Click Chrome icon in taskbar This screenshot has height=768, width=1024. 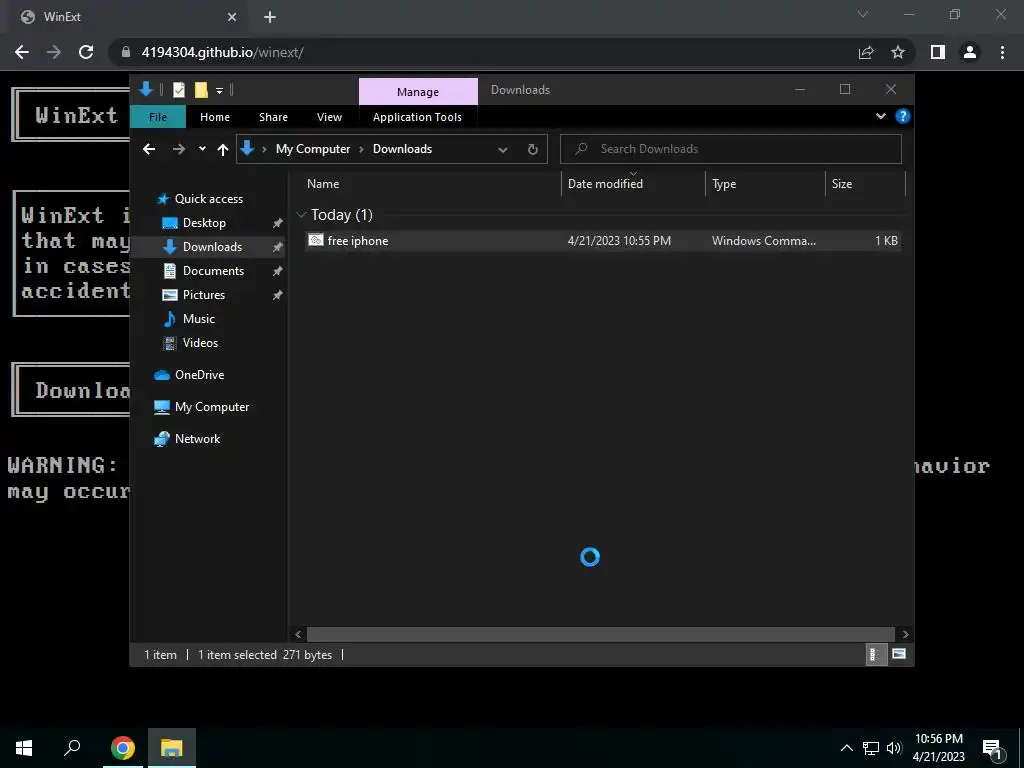tap(122, 748)
